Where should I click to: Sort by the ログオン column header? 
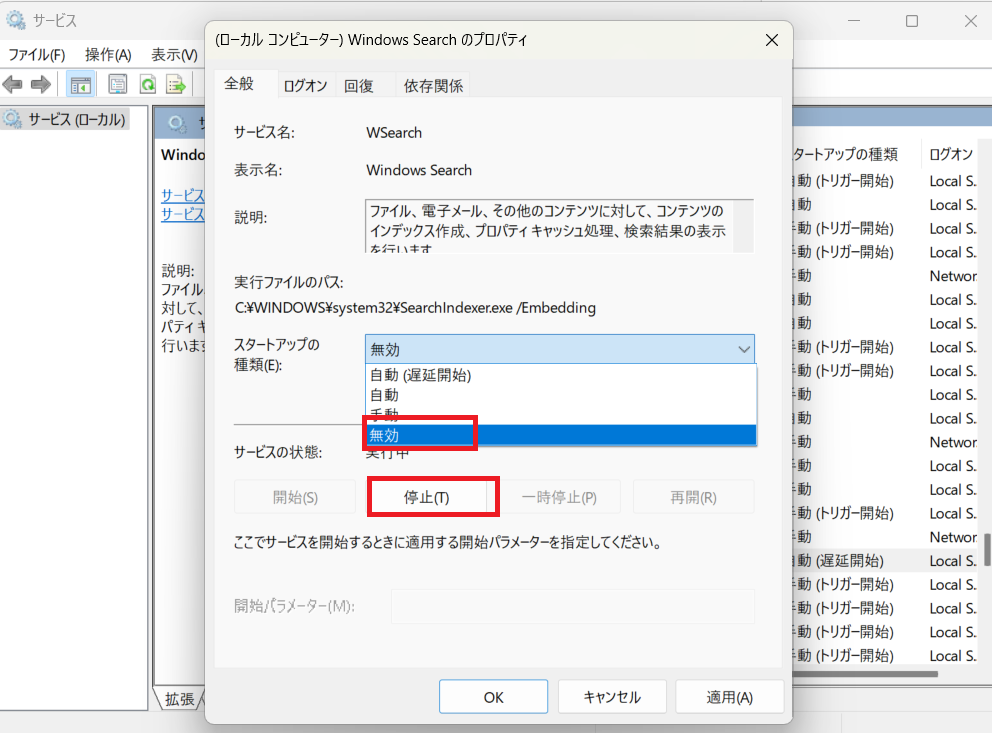point(951,154)
